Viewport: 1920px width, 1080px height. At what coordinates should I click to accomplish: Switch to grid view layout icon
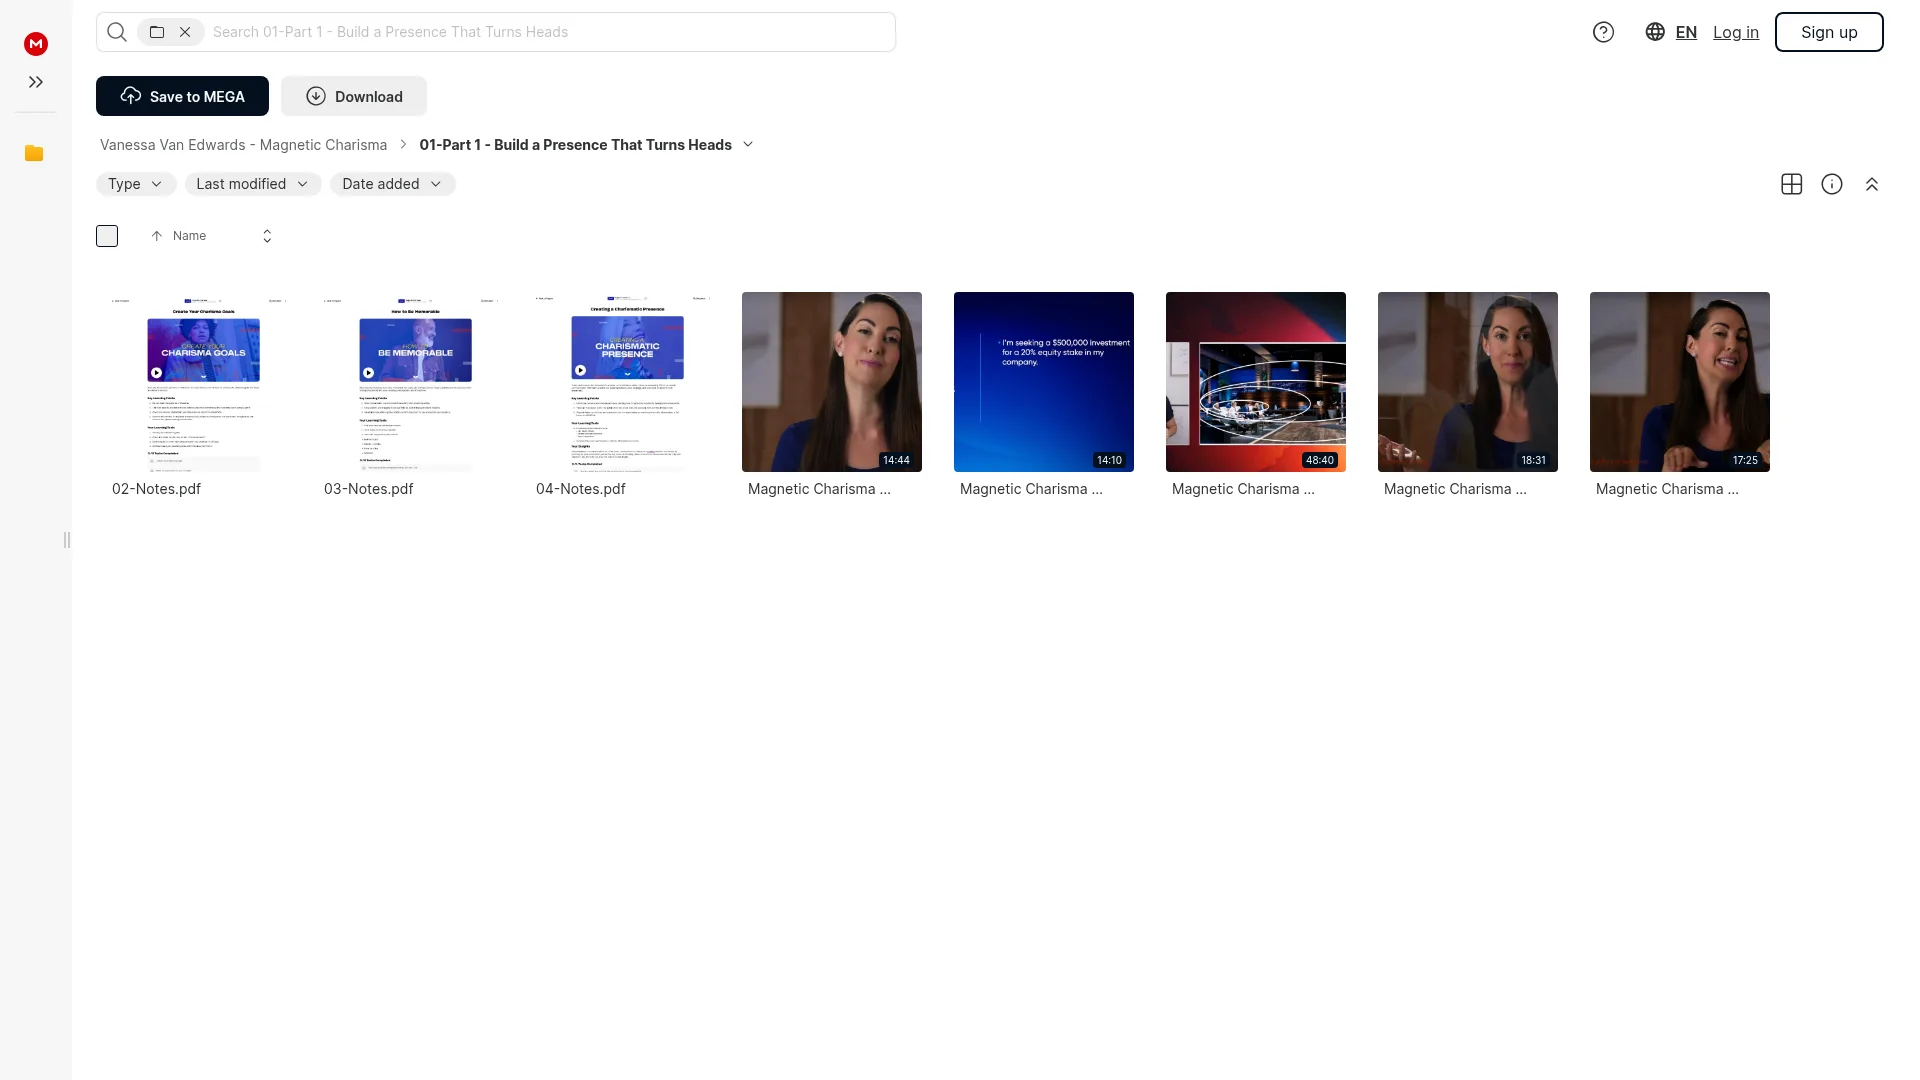point(1792,184)
